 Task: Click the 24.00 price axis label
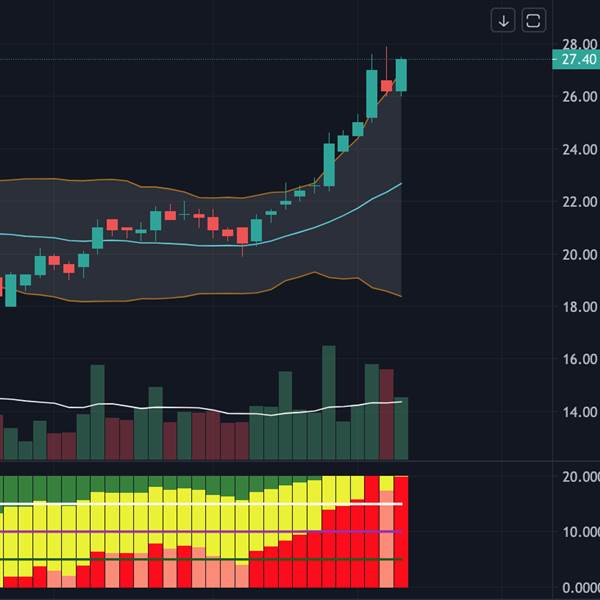580,150
